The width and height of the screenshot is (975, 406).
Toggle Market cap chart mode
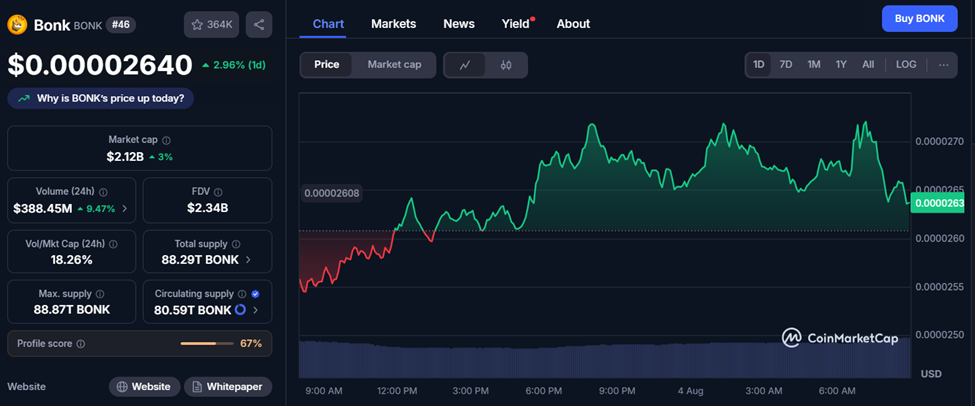click(394, 65)
